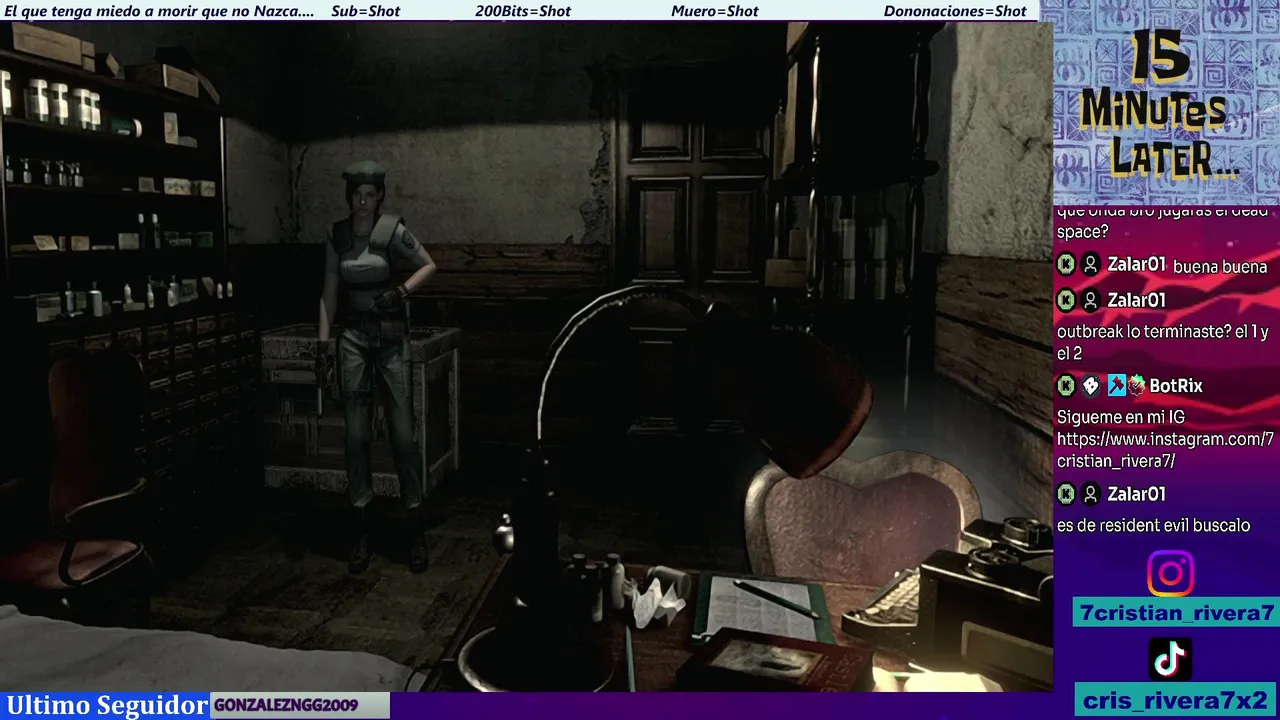The height and width of the screenshot is (720, 1280).
Task: Click Kick badge above 'es de resident evil' message
Action: [x=1066, y=493]
